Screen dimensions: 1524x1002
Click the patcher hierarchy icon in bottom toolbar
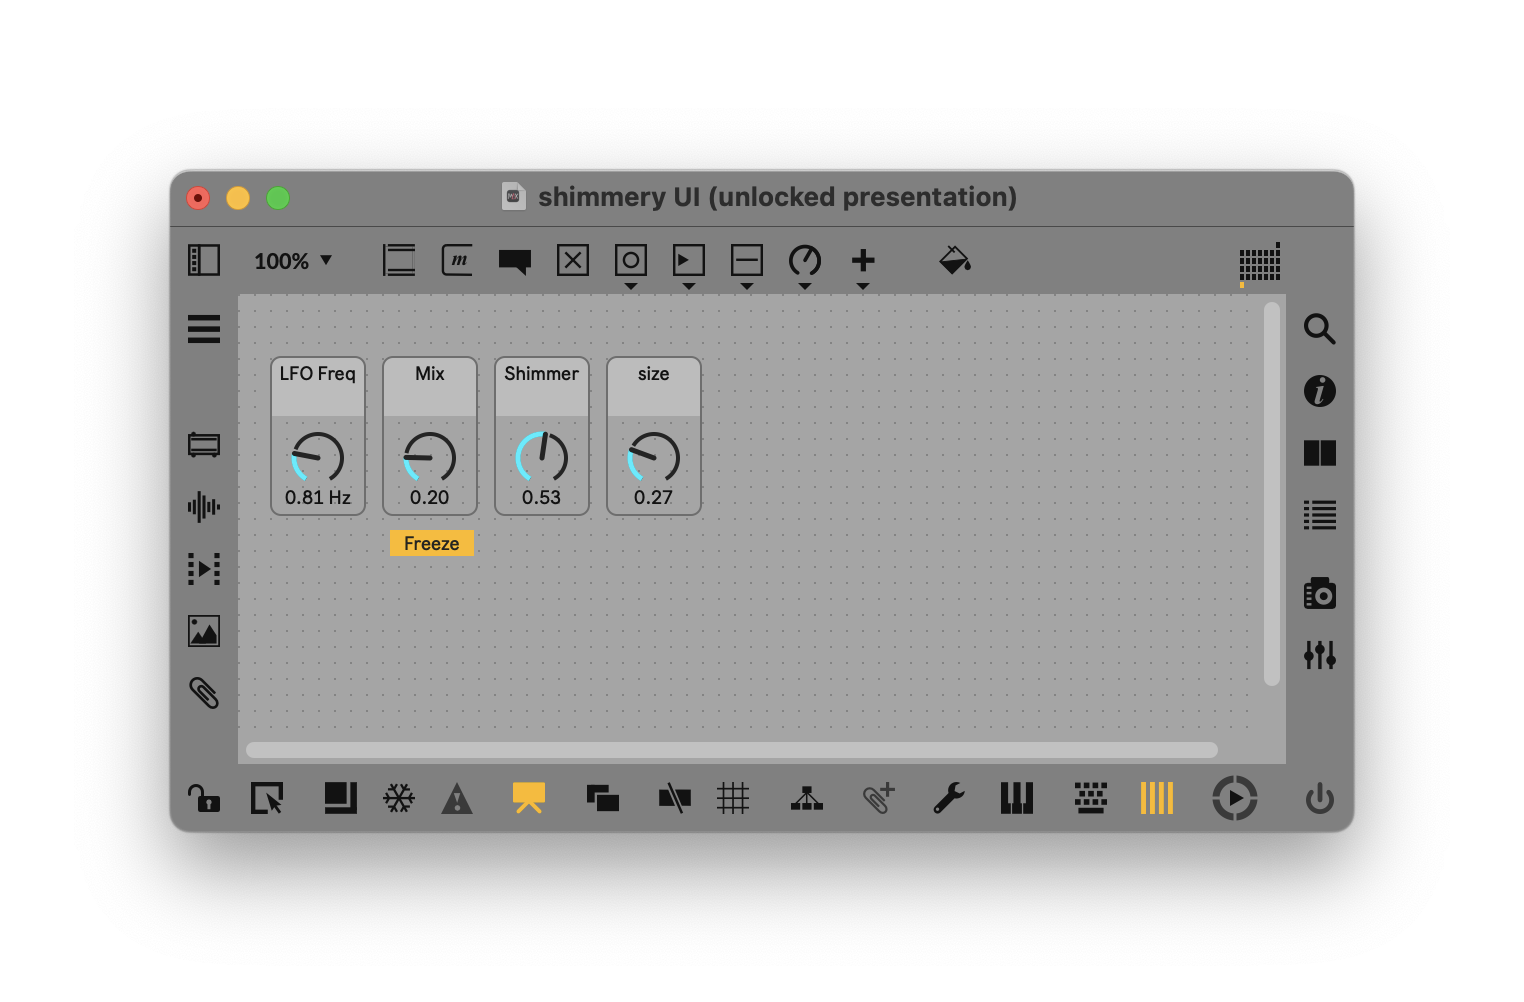(807, 798)
